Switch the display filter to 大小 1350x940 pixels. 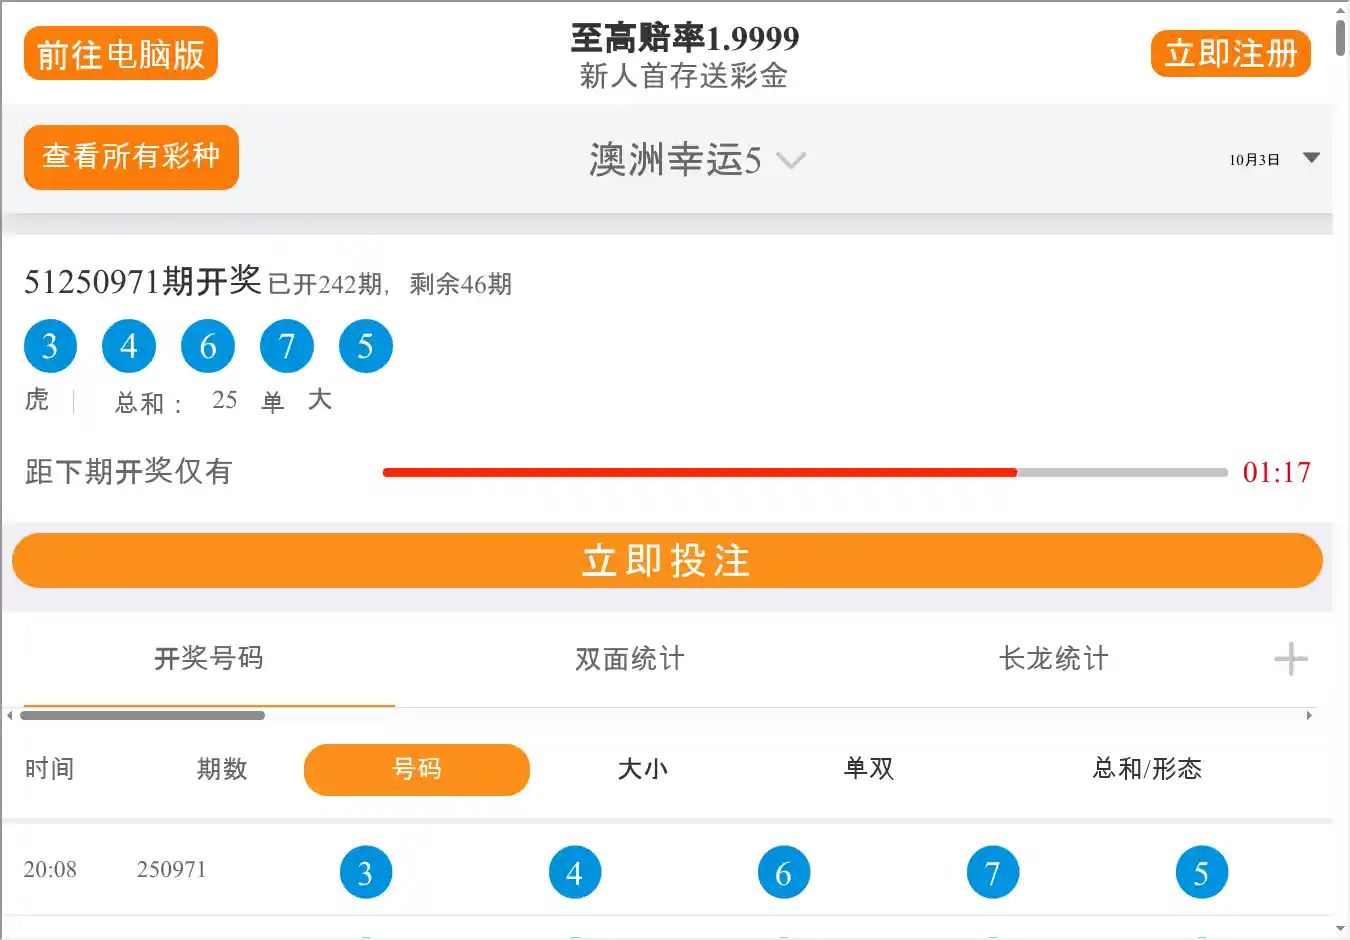click(642, 769)
